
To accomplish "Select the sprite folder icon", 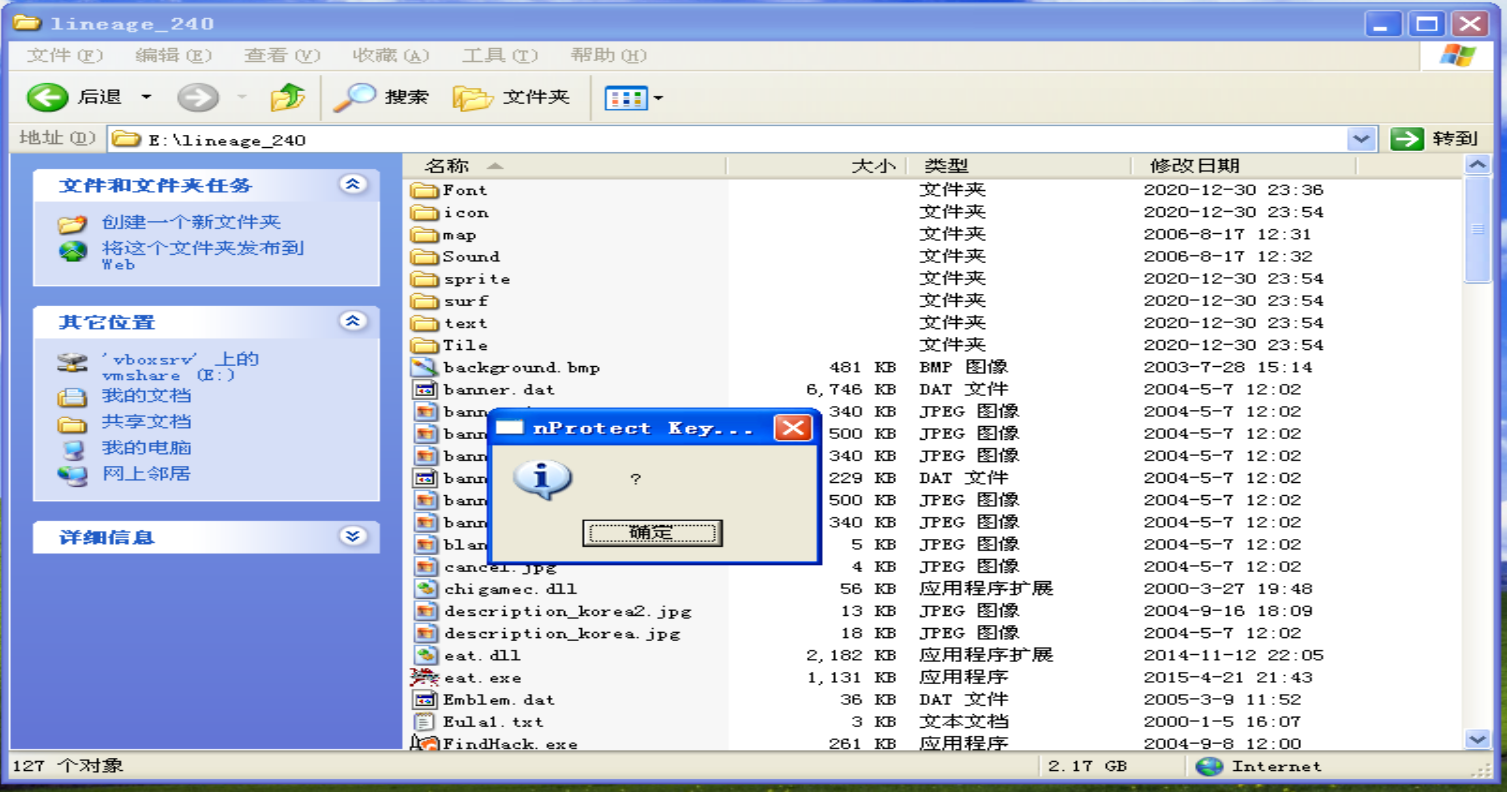I will (425, 279).
